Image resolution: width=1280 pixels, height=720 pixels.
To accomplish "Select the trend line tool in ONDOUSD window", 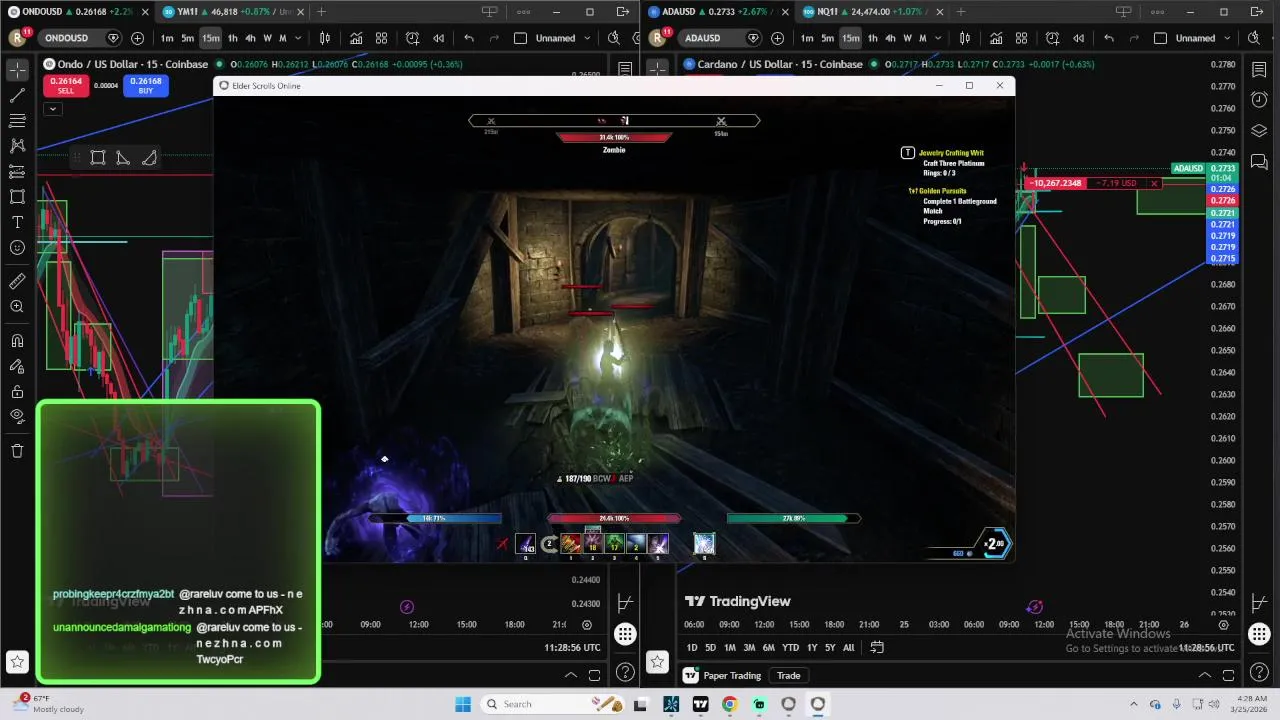I will click(17, 96).
